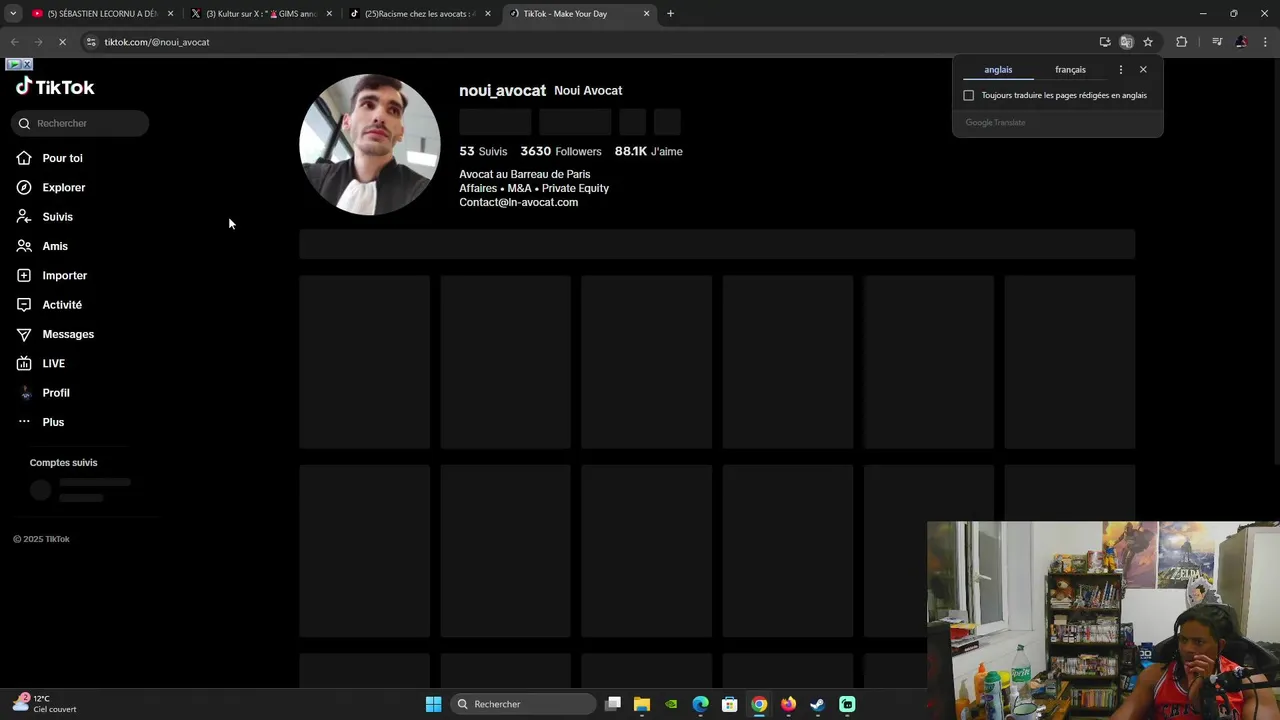
Task: Open Steam from taskbar
Action: point(817,704)
